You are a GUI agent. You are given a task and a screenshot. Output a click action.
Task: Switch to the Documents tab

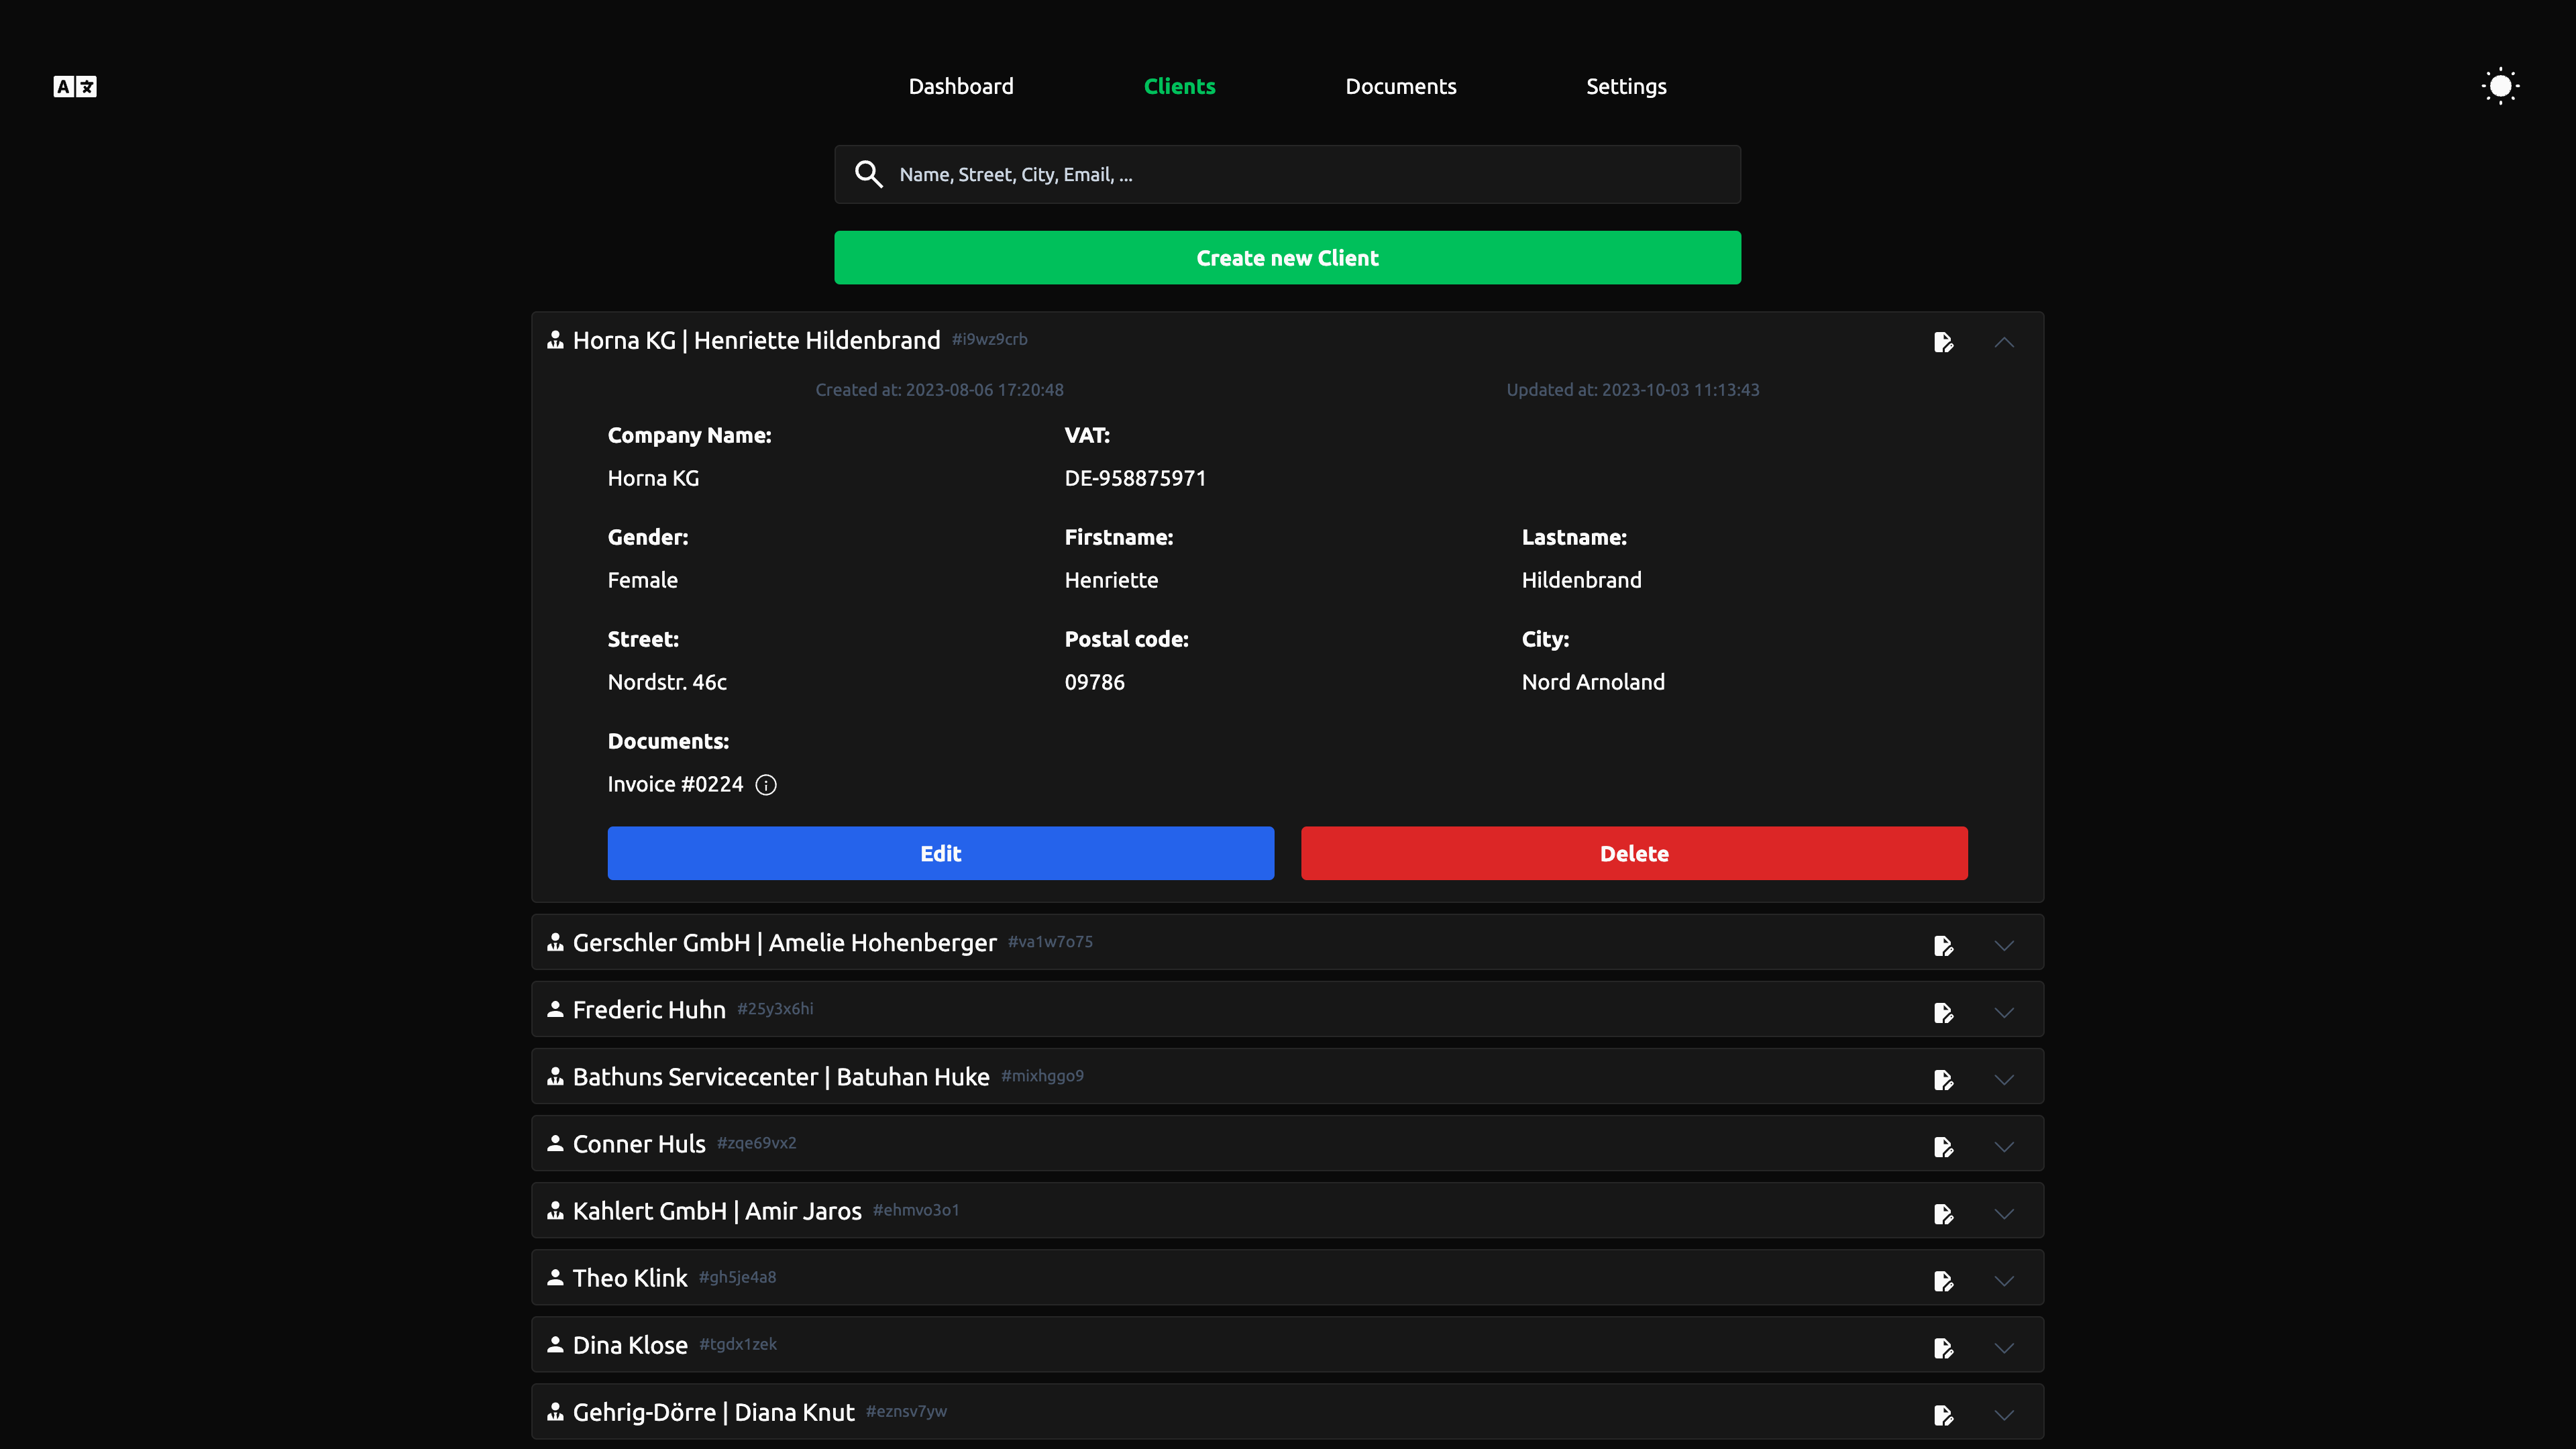(1400, 87)
